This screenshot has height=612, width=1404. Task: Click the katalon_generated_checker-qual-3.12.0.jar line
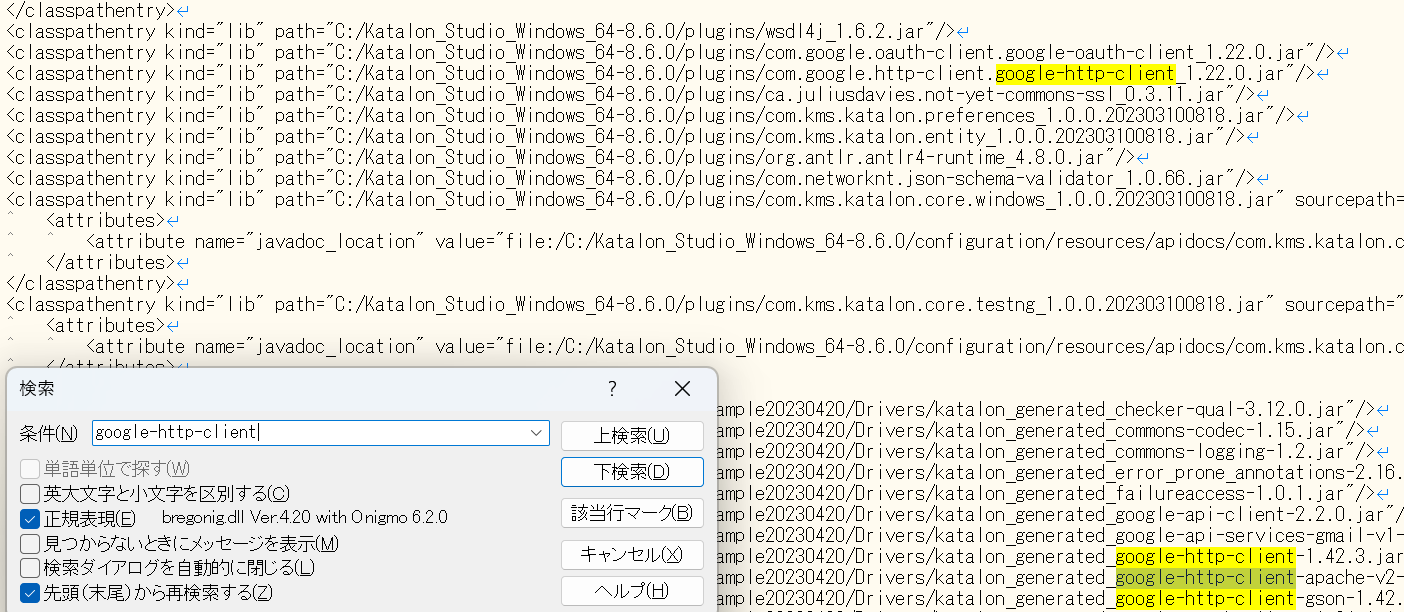pyautogui.click(x=1054, y=409)
